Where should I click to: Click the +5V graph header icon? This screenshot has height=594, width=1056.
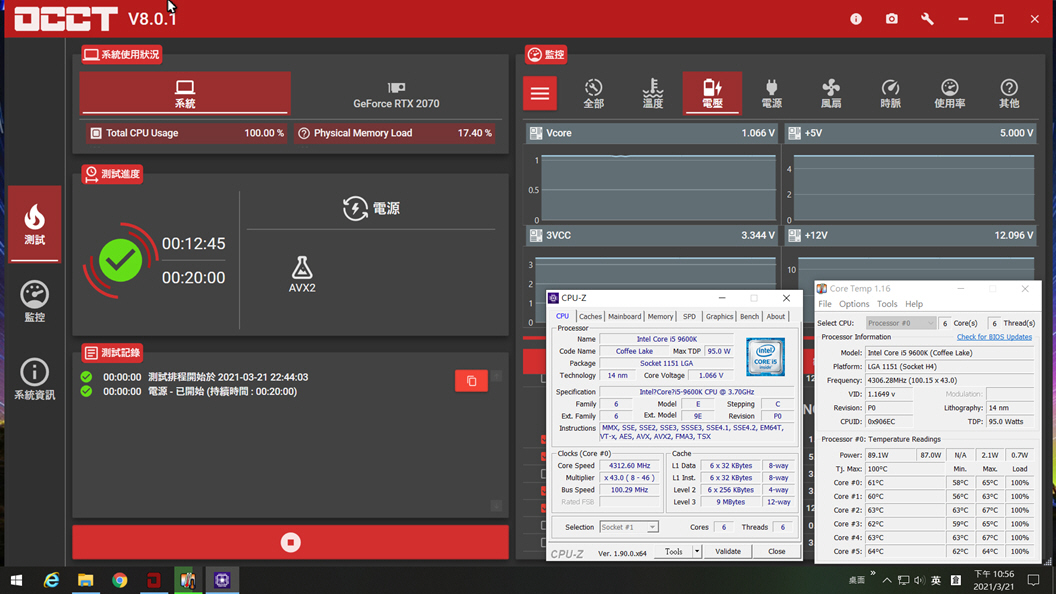[794, 133]
